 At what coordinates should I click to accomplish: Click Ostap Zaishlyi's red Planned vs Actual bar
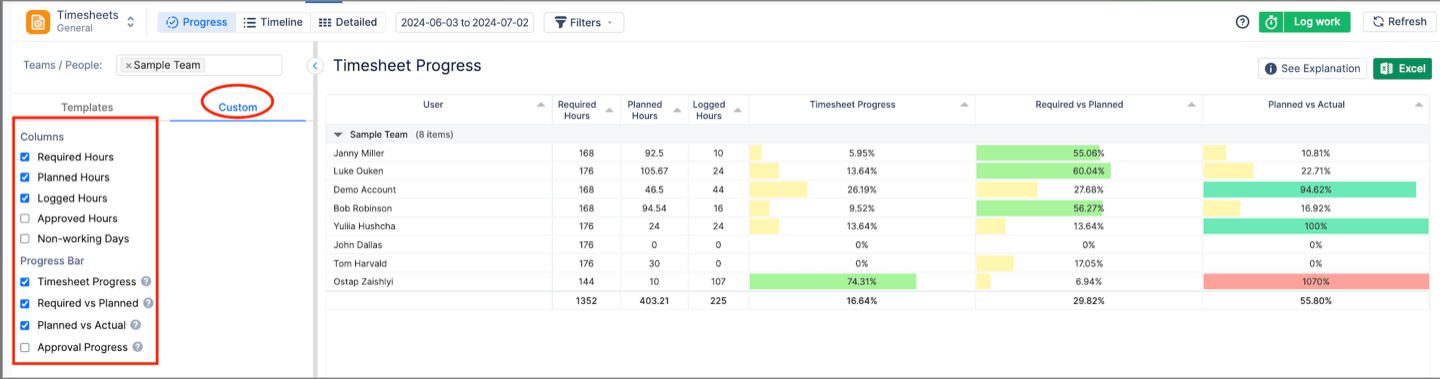[x=1316, y=282]
